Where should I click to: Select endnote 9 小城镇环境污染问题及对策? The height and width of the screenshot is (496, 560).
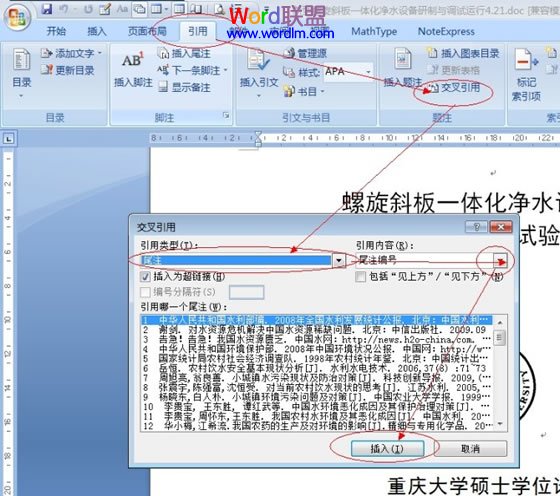pyautogui.click(x=316, y=397)
